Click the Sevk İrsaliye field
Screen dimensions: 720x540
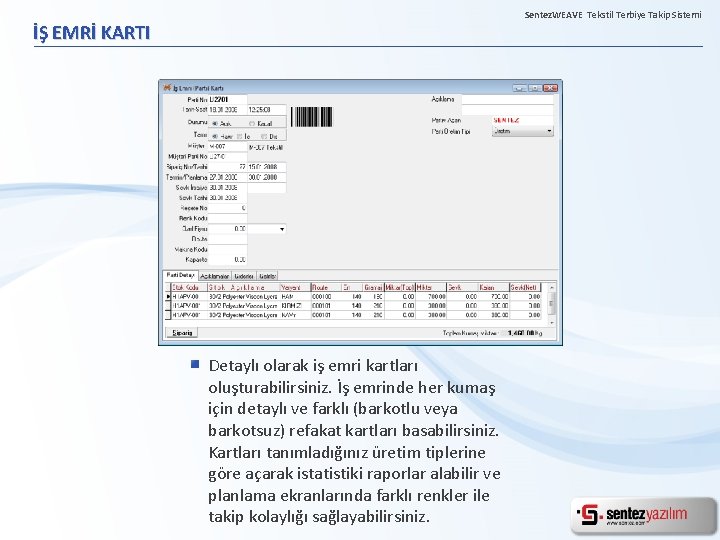(228, 188)
